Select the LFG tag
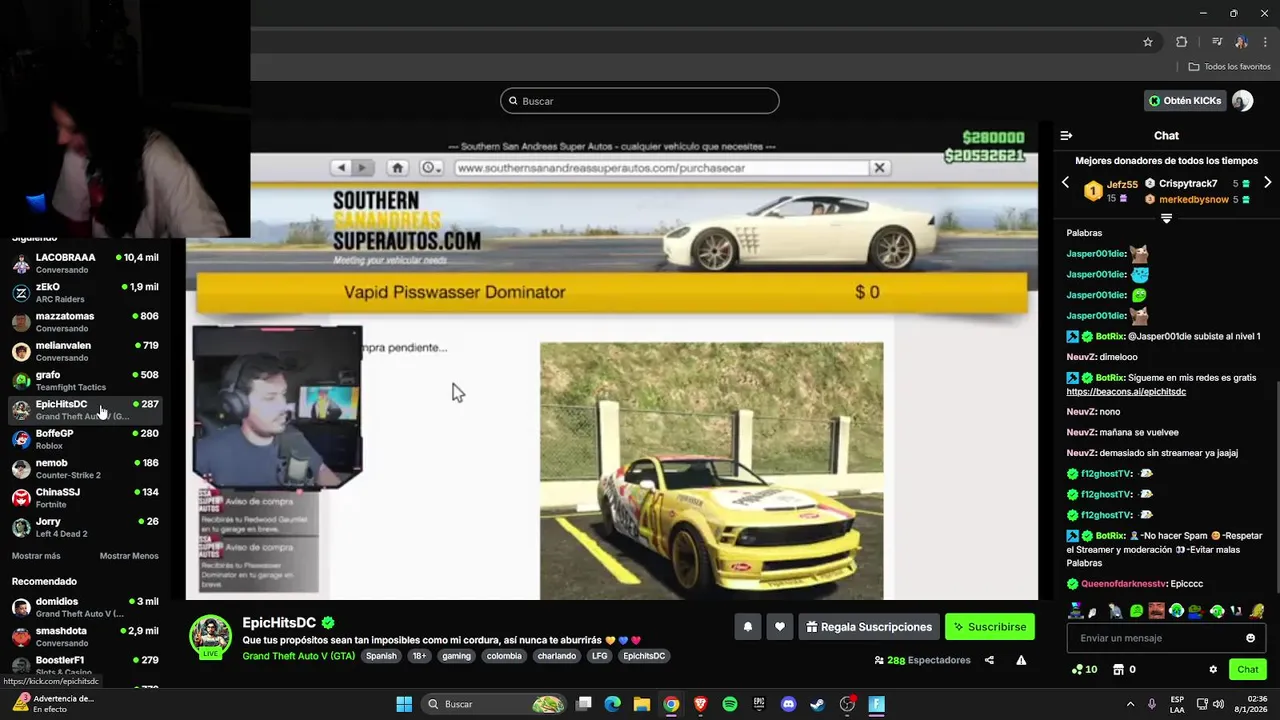Image resolution: width=1280 pixels, height=720 pixels. 599,656
